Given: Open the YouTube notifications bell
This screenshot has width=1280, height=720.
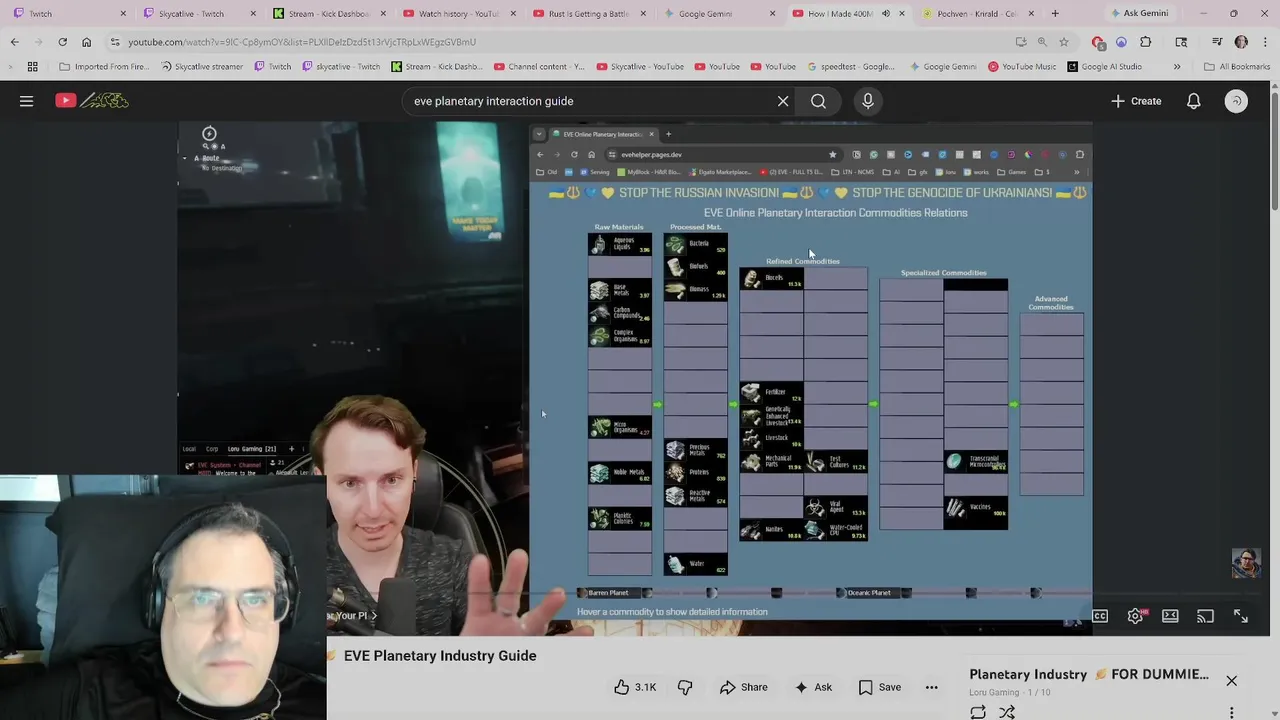Looking at the screenshot, I should pos(1193,101).
